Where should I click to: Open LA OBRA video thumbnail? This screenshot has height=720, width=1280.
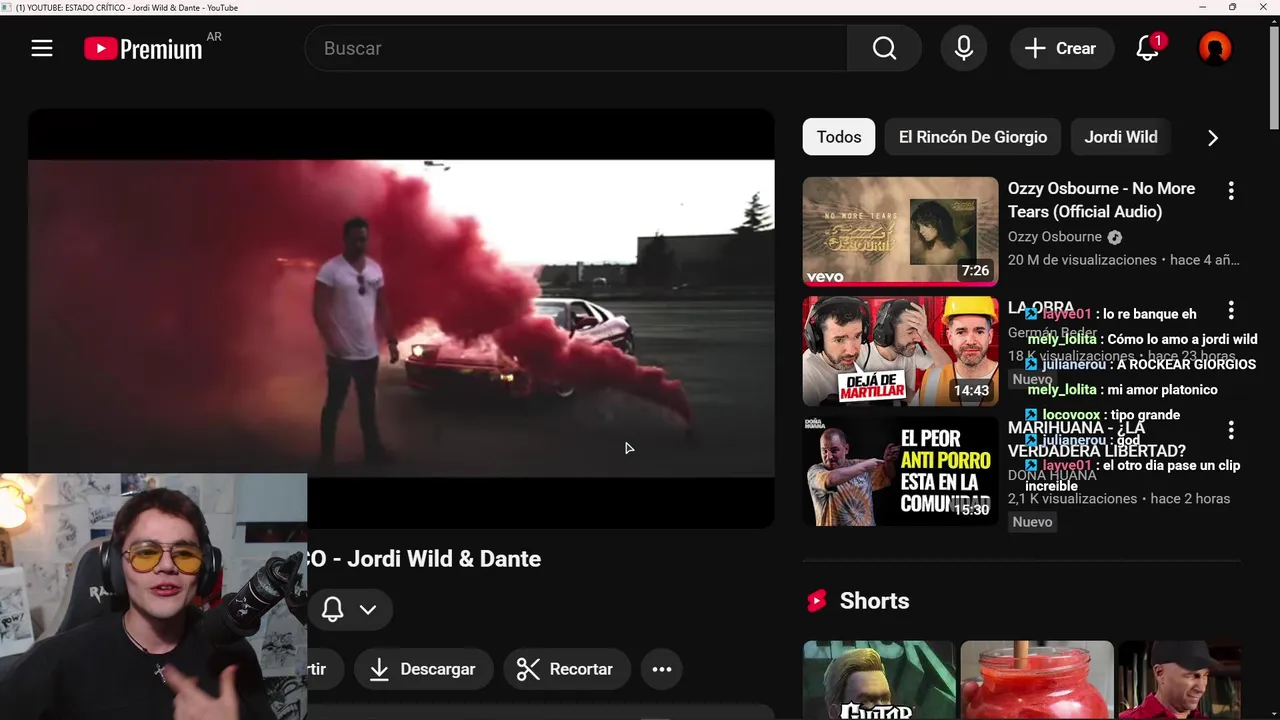(900, 351)
